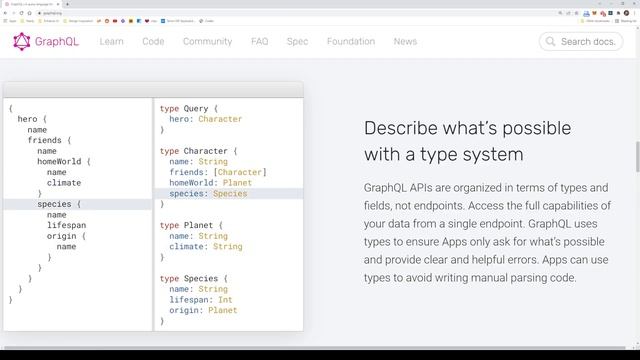Click the 'homeWorld: Planet' schema line
Screen dimensions: 640x360
click(x=211, y=183)
